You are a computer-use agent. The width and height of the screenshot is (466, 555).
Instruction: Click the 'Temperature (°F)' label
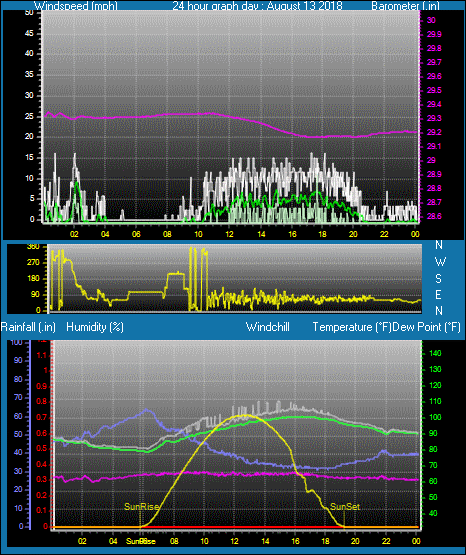[x=352, y=327]
